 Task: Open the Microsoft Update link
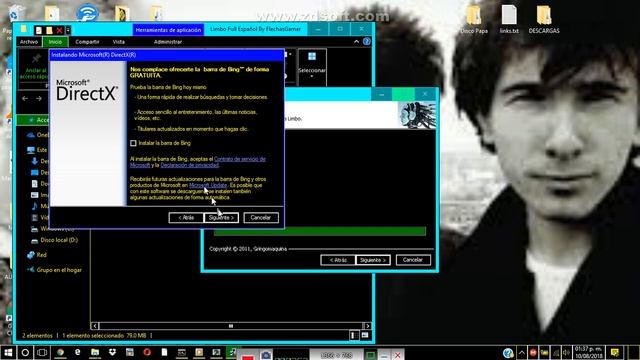208,185
